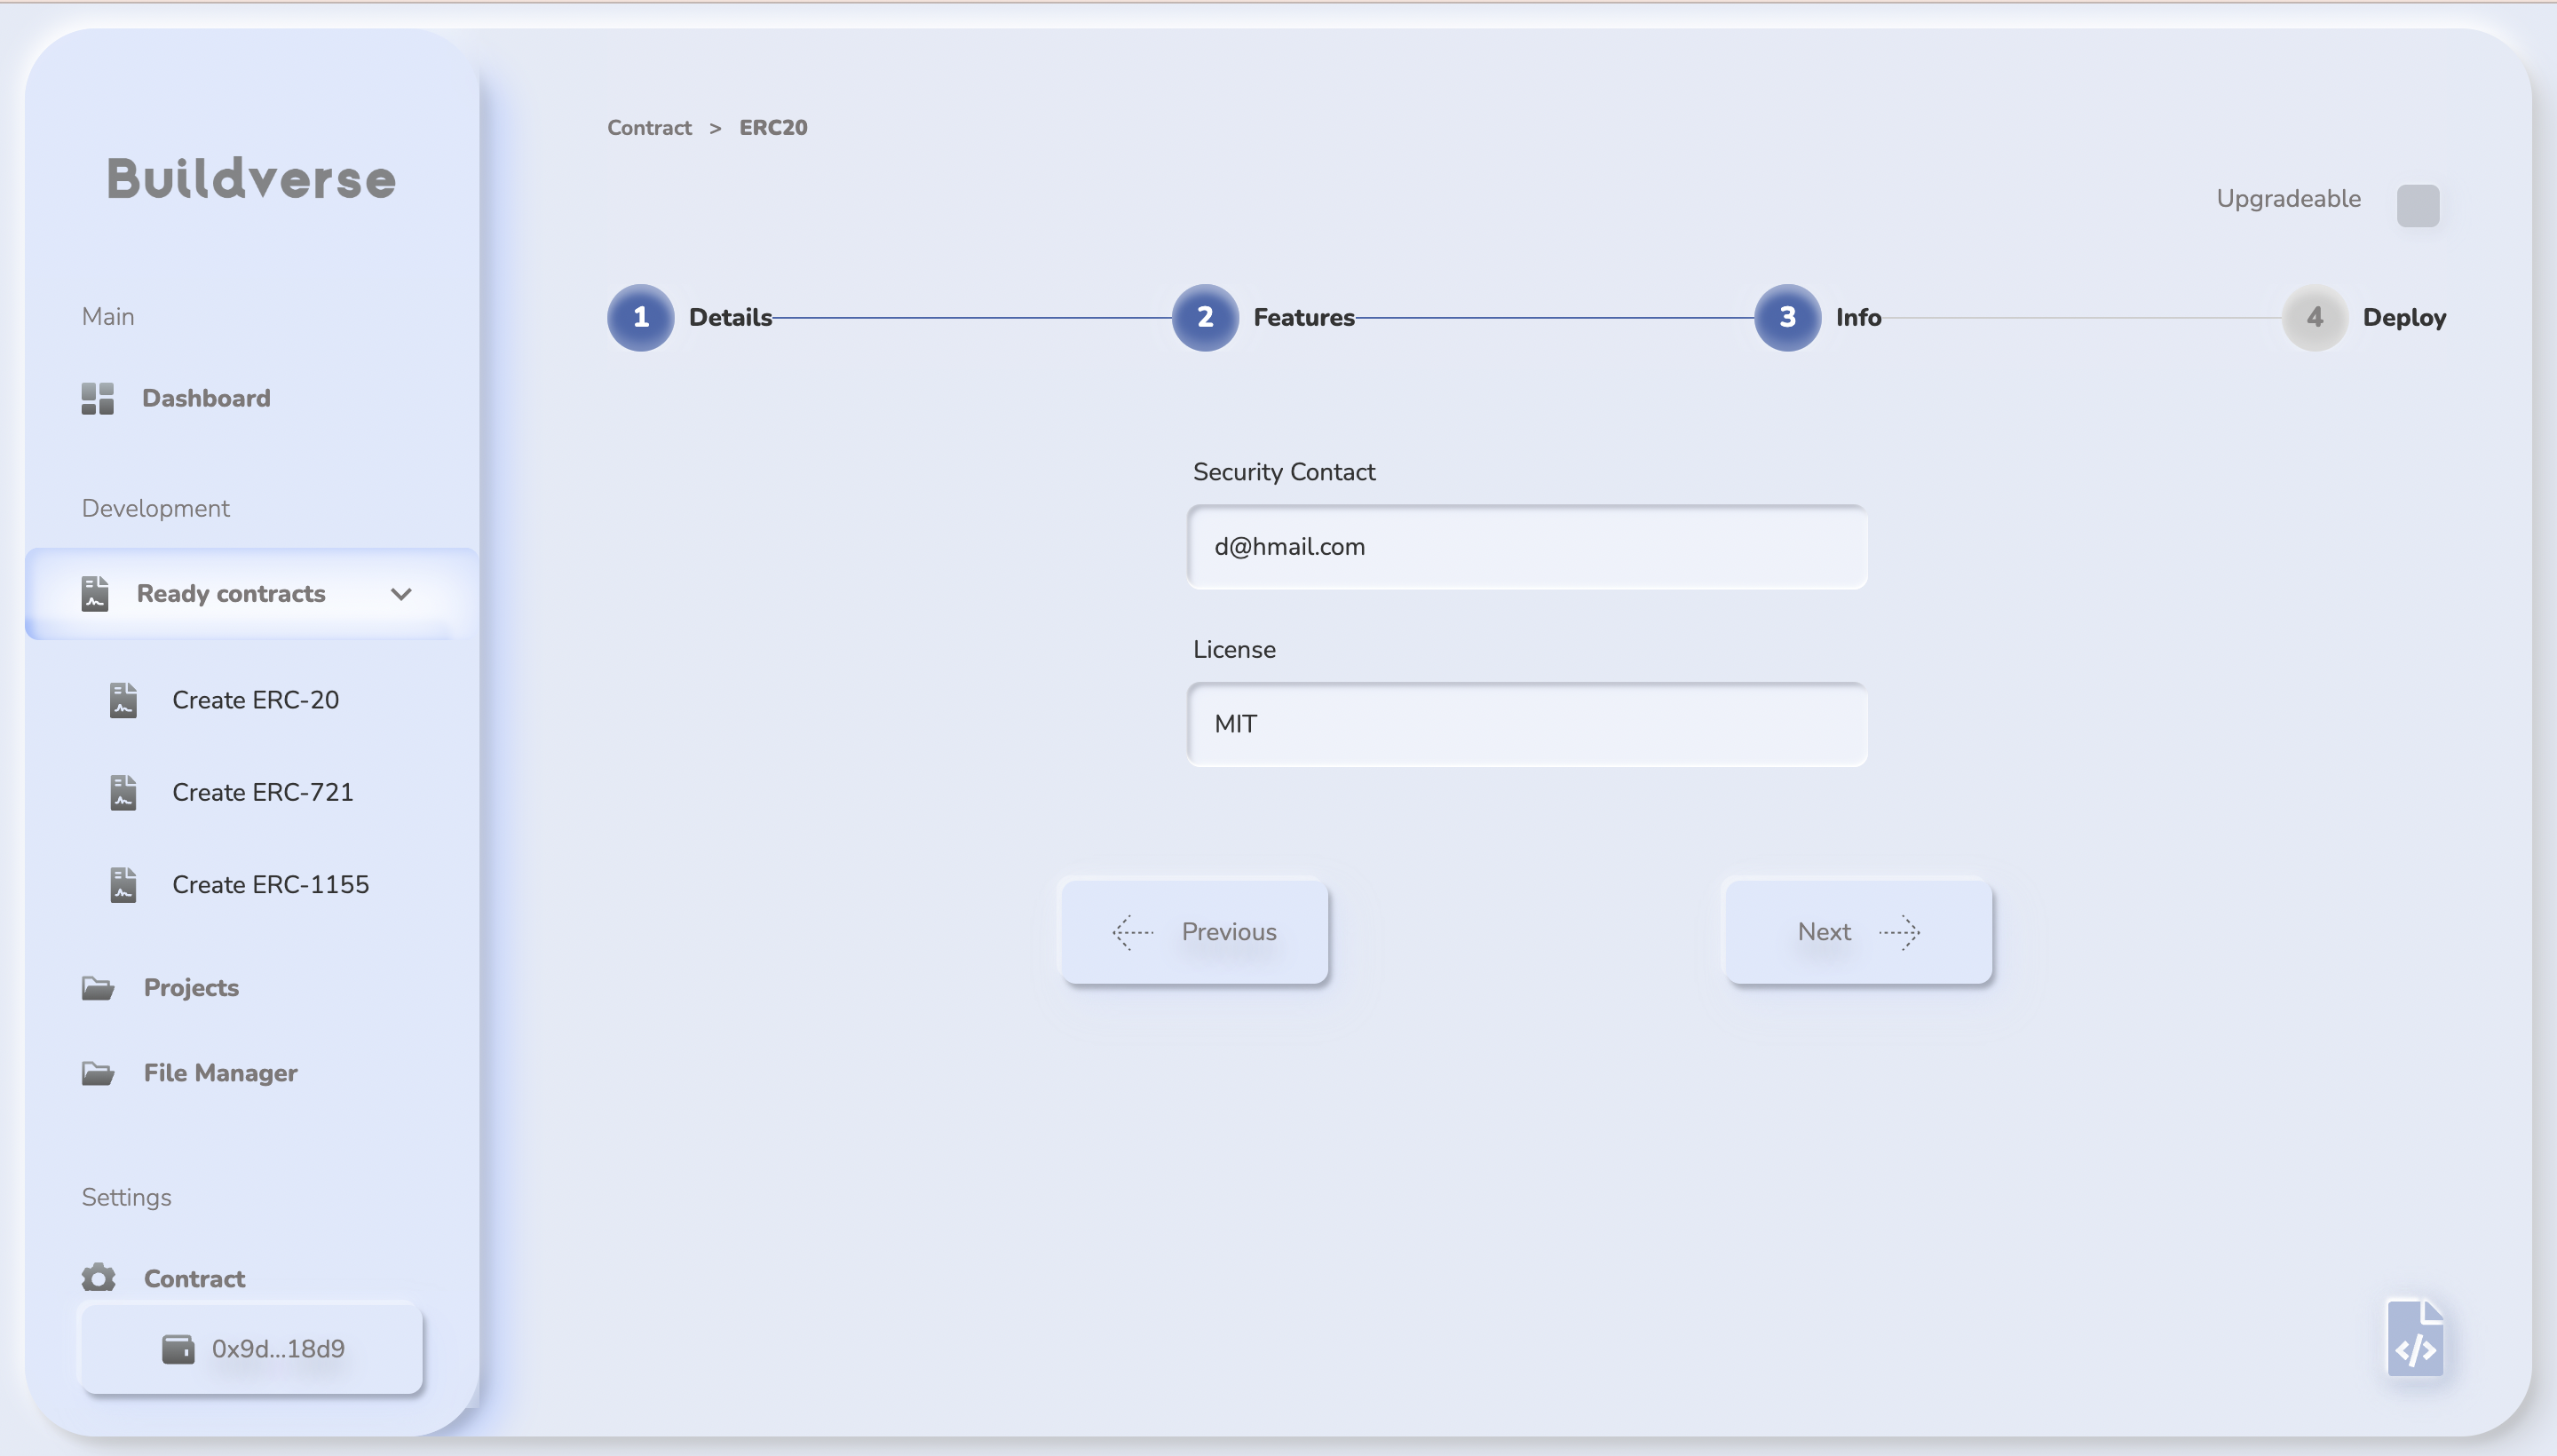This screenshot has height=1456, width=2557.
Task: Click the Create ERC-721 file icon
Action: pos(123,792)
